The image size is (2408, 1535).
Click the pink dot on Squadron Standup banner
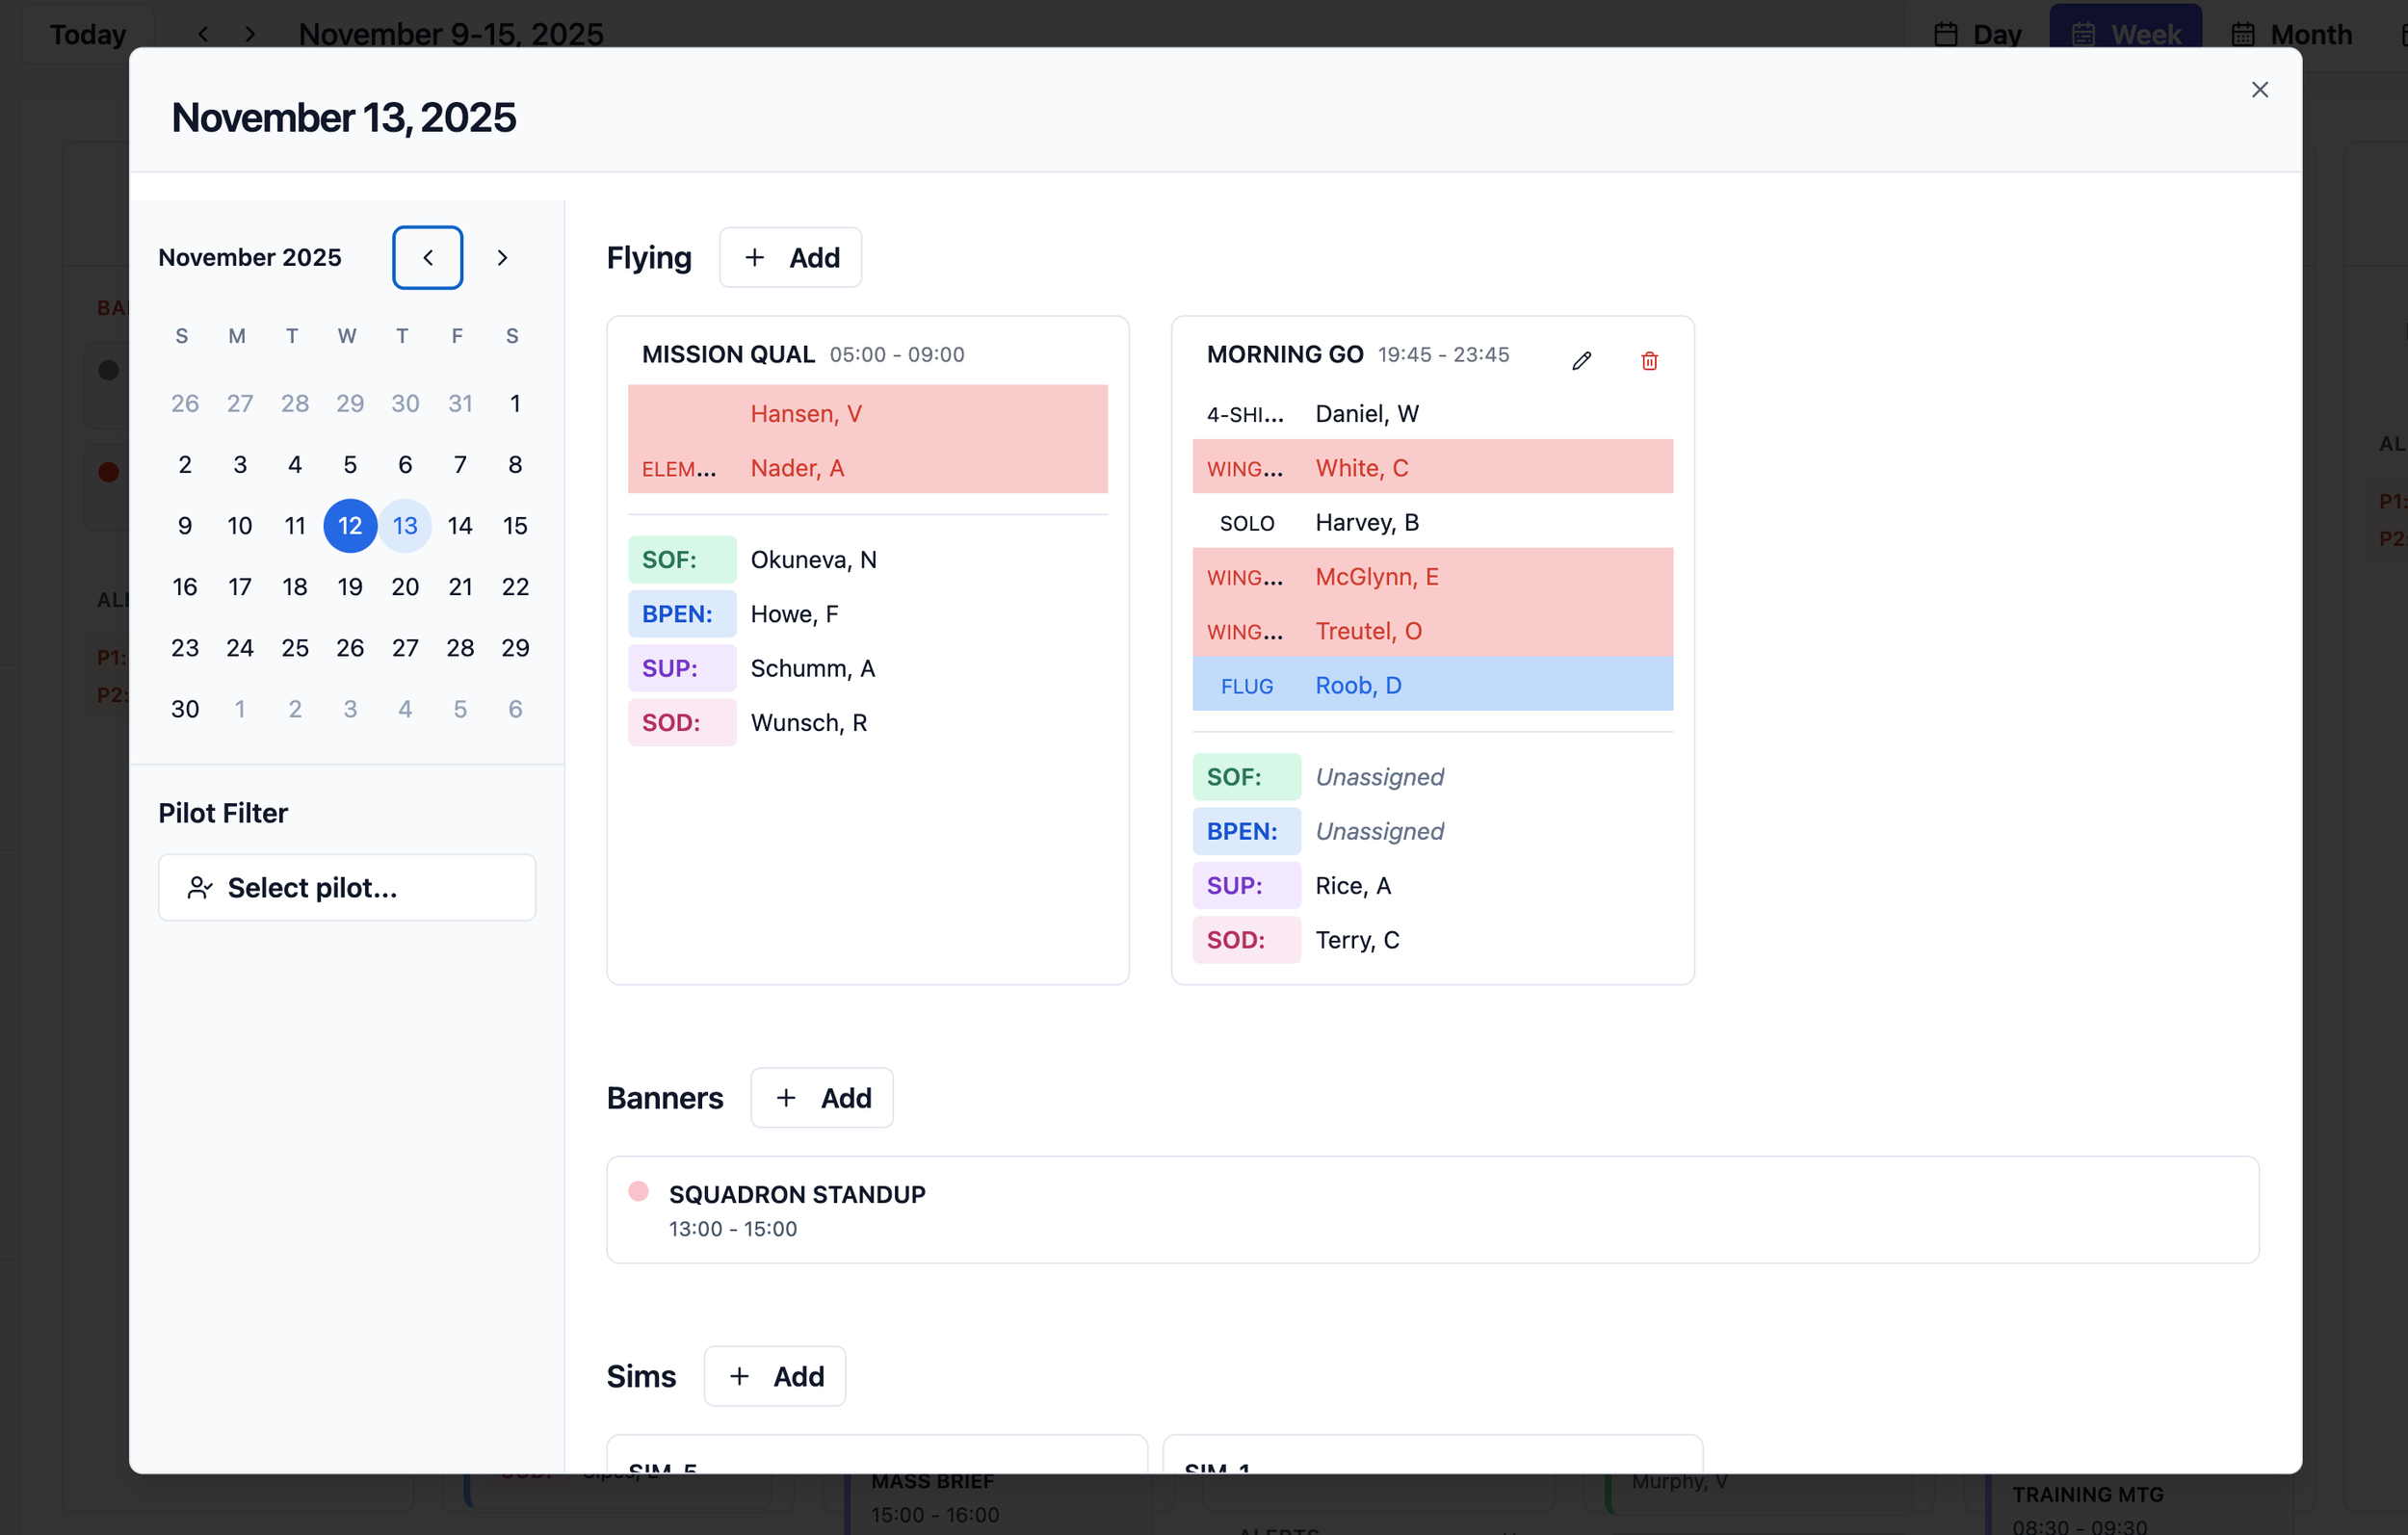coord(638,1190)
